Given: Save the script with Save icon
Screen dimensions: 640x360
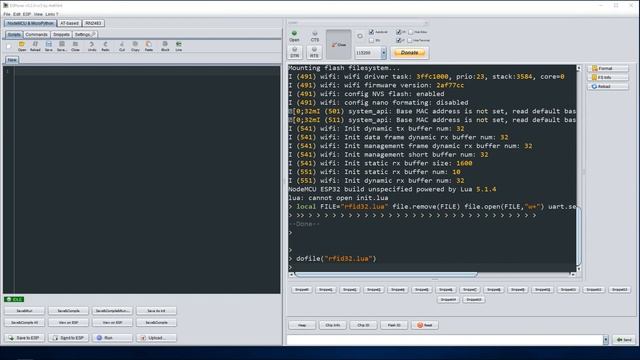Looking at the screenshot, I should click(49, 46).
